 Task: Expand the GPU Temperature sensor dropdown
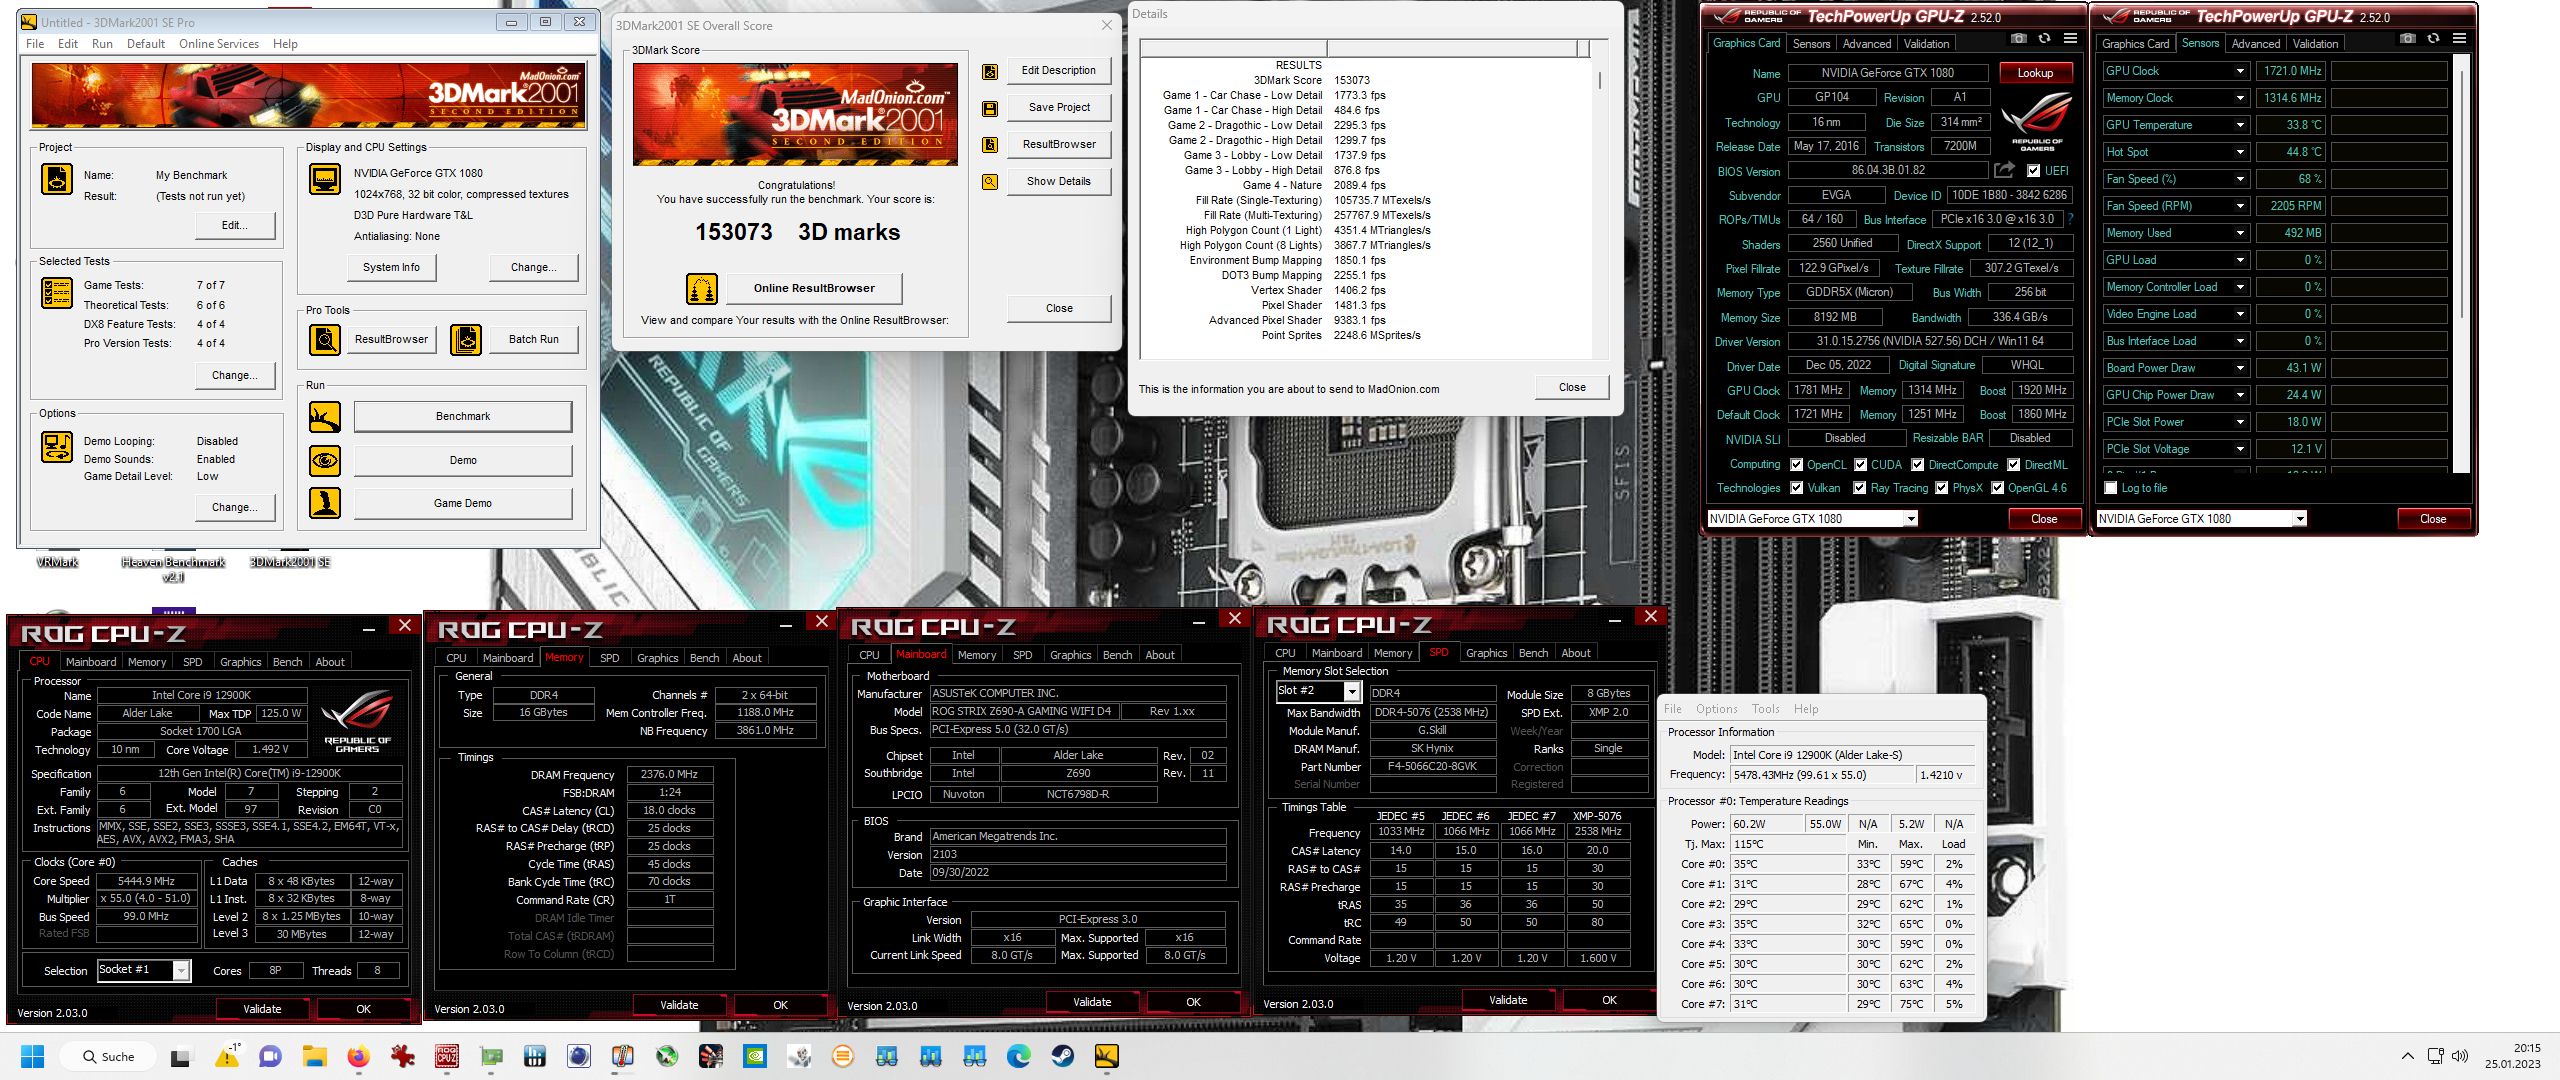[x=2240, y=125]
